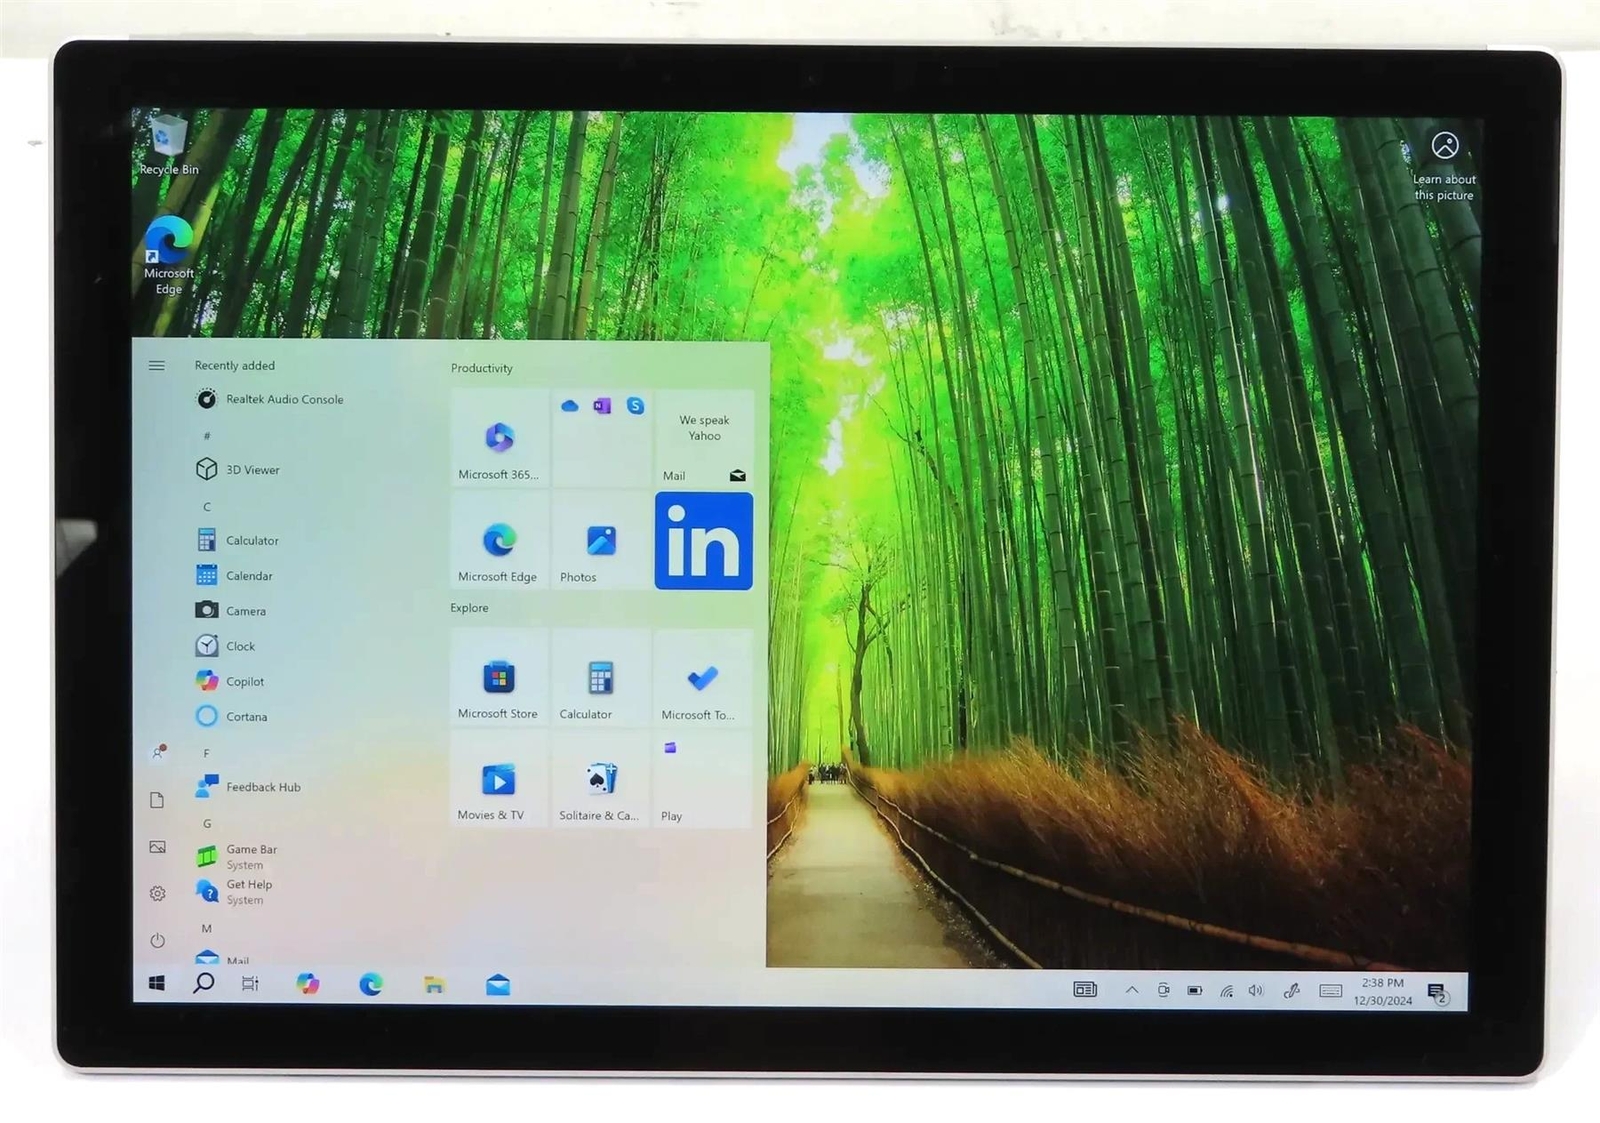Launch Edge from the taskbar
The image size is (1600, 1123).
371,984
